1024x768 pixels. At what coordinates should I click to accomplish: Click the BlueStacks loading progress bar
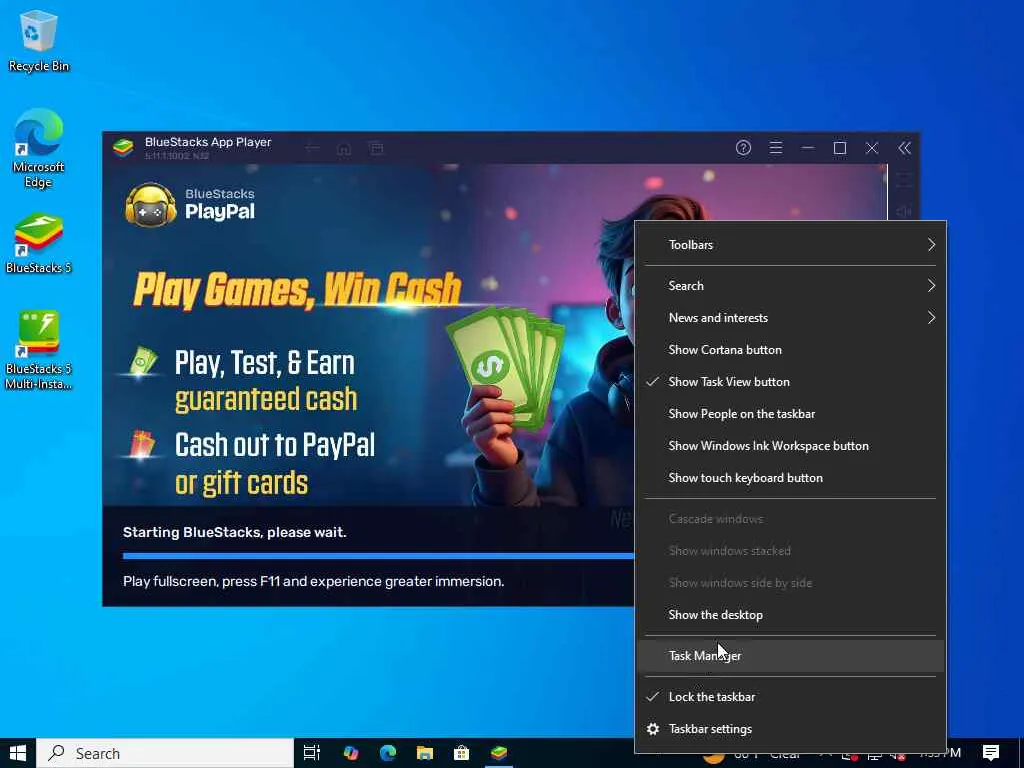click(x=379, y=556)
